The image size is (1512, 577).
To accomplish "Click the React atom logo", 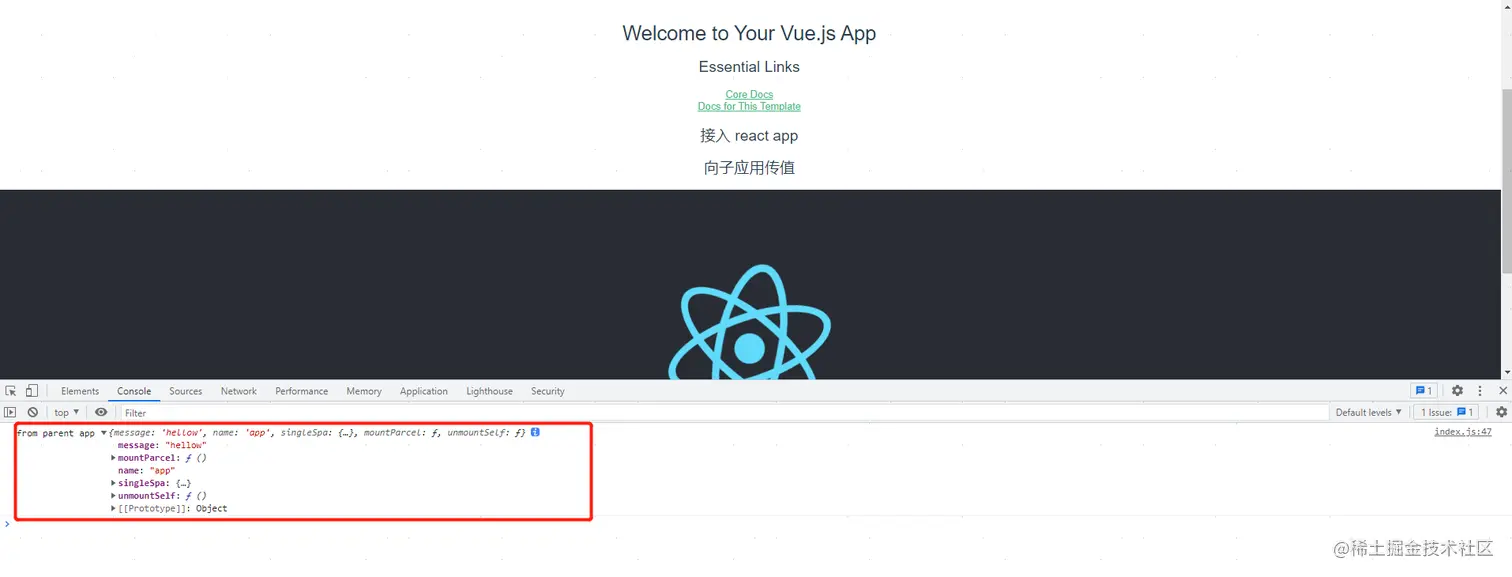I will (749, 322).
